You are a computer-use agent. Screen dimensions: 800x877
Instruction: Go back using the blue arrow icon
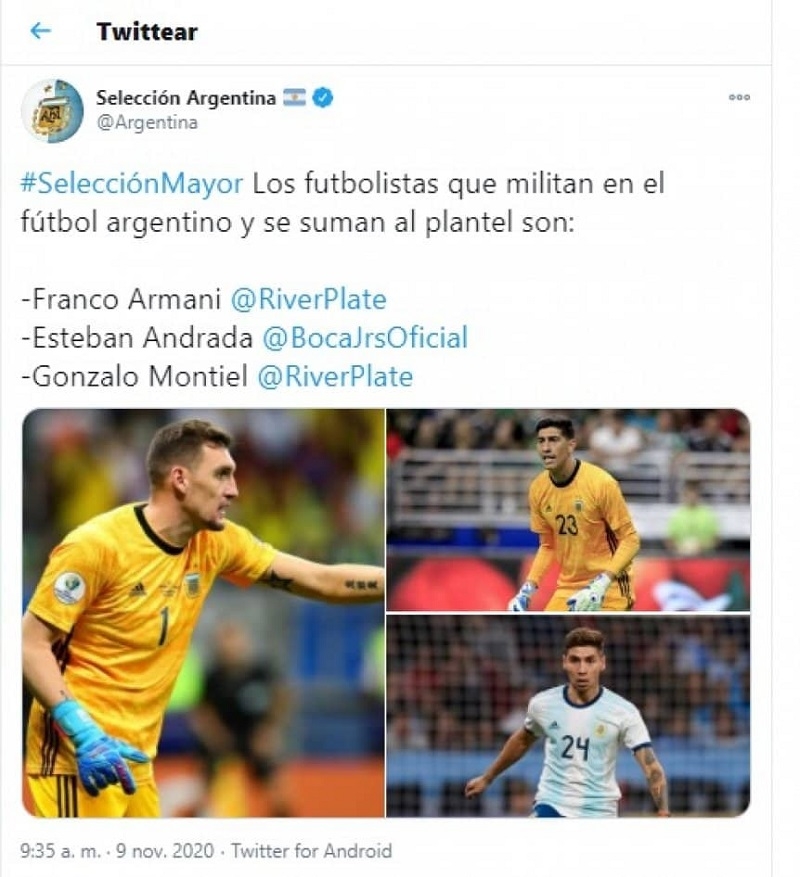pyautogui.click(x=40, y=31)
